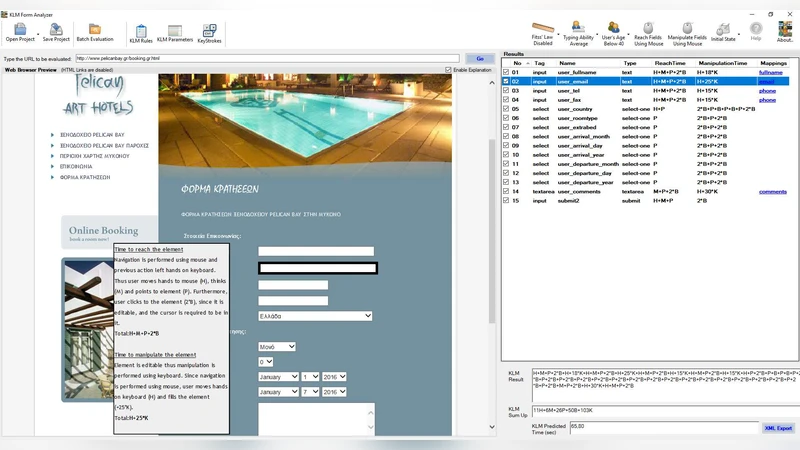Open Batch Evaluation from the toolbar
The width and height of the screenshot is (800, 450).
tap(95, 30)
